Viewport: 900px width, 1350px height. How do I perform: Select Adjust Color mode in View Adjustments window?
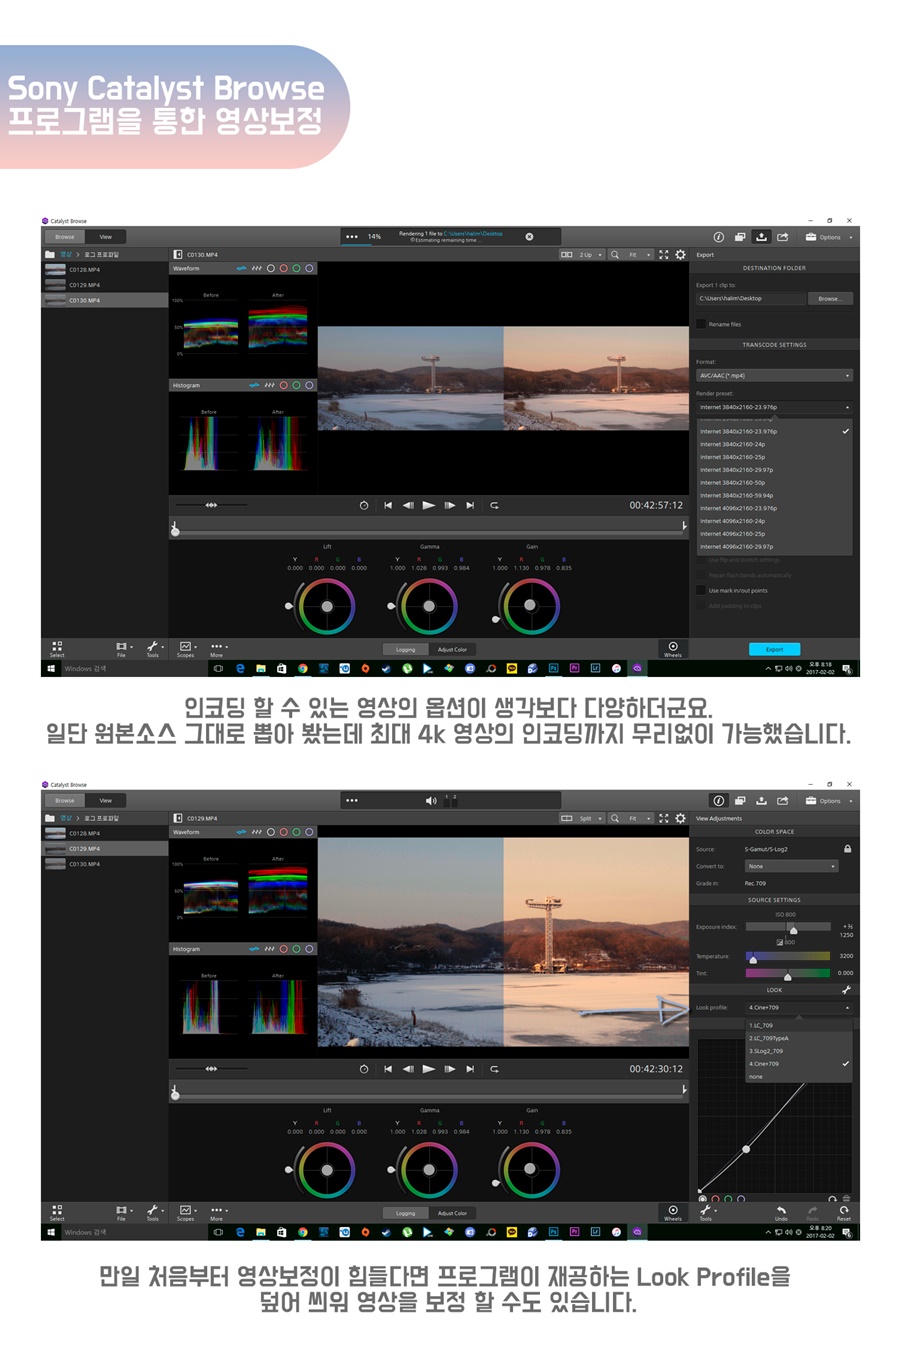[x=452, y=1213]
